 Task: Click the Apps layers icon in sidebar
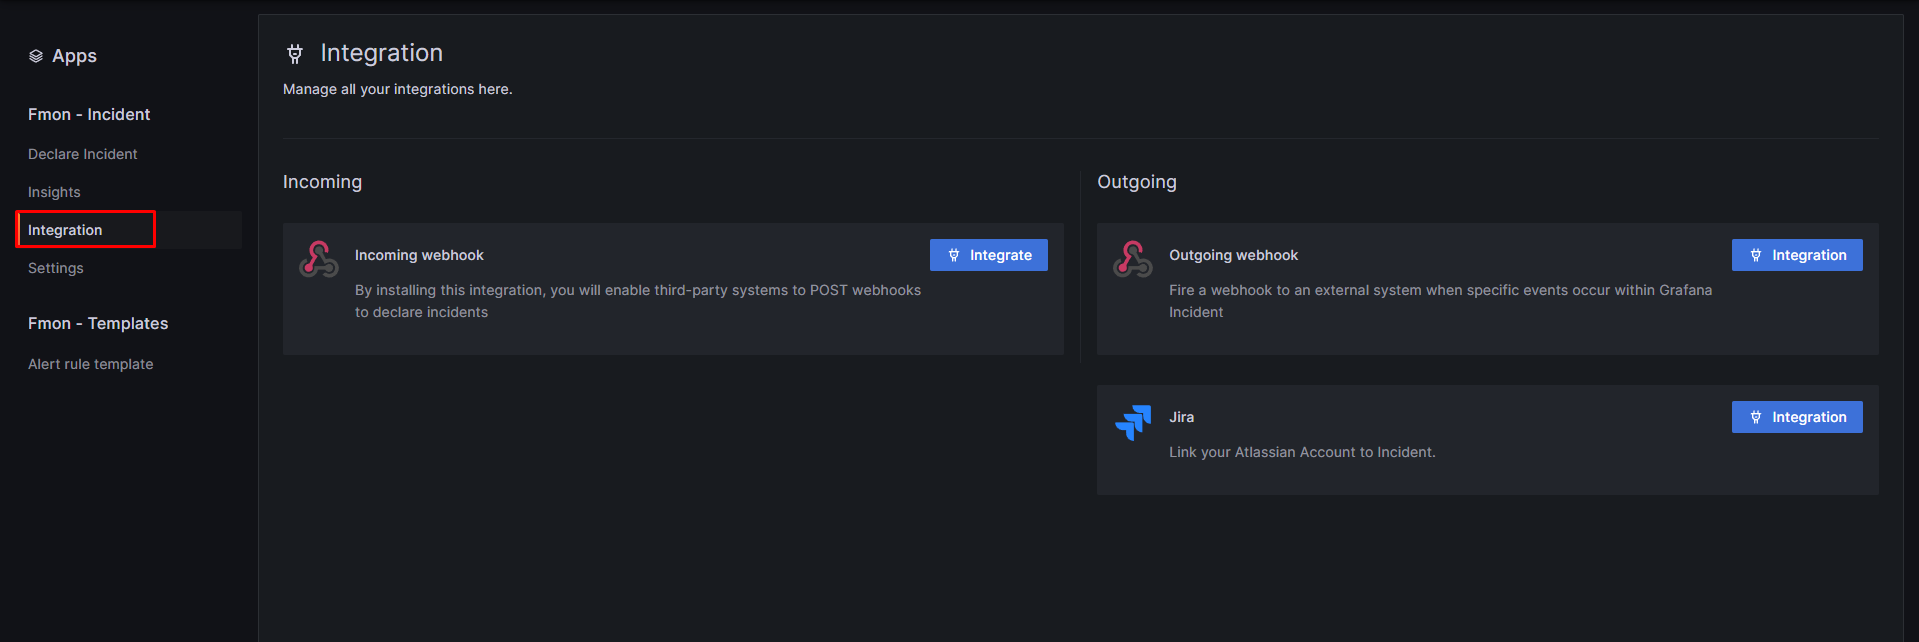click(x=36, y=56)
